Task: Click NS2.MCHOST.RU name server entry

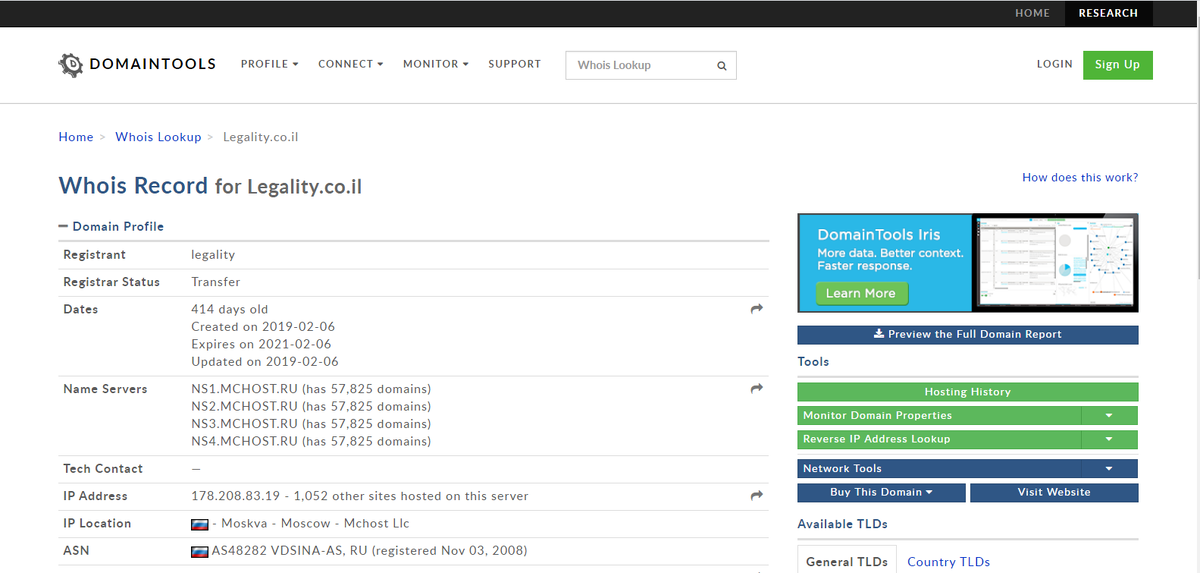Action: pos(311,407)
